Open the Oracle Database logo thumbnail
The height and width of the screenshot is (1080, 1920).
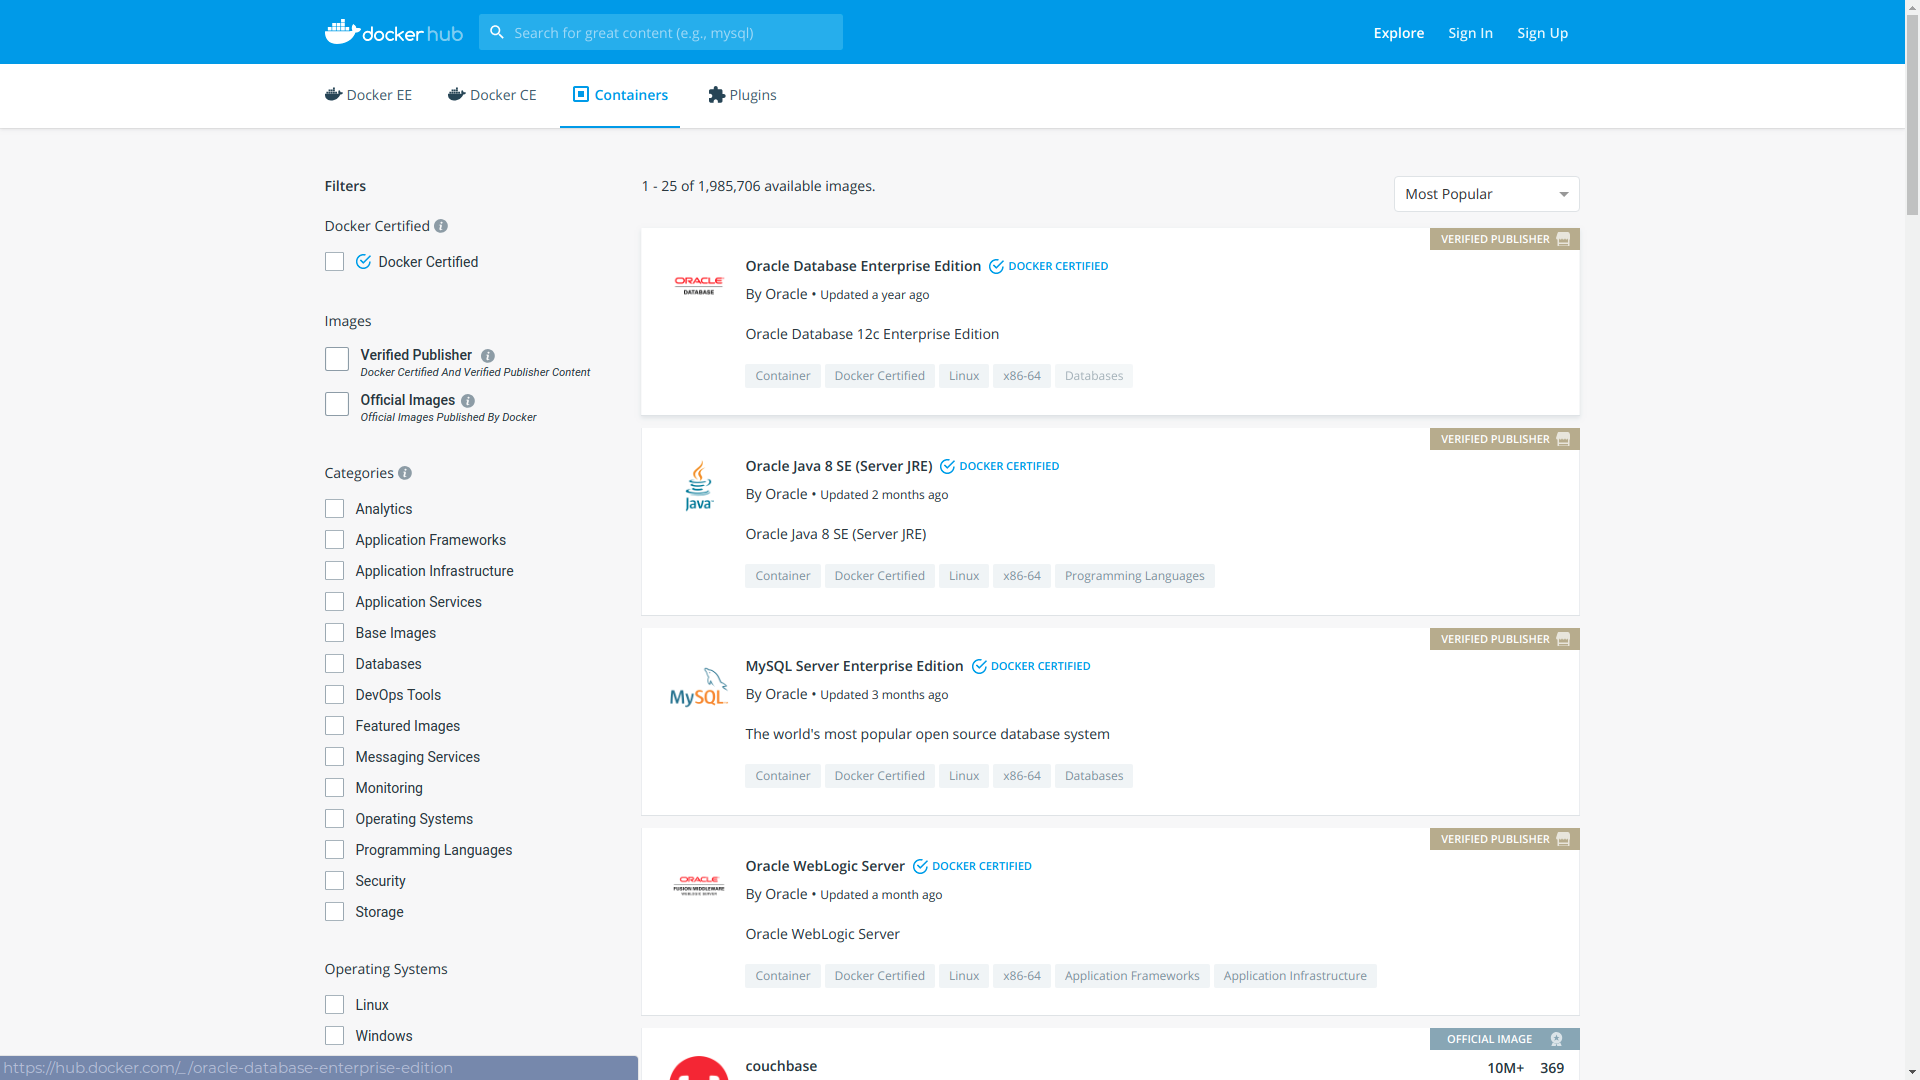pyautogui.click(x=699, y=285)
